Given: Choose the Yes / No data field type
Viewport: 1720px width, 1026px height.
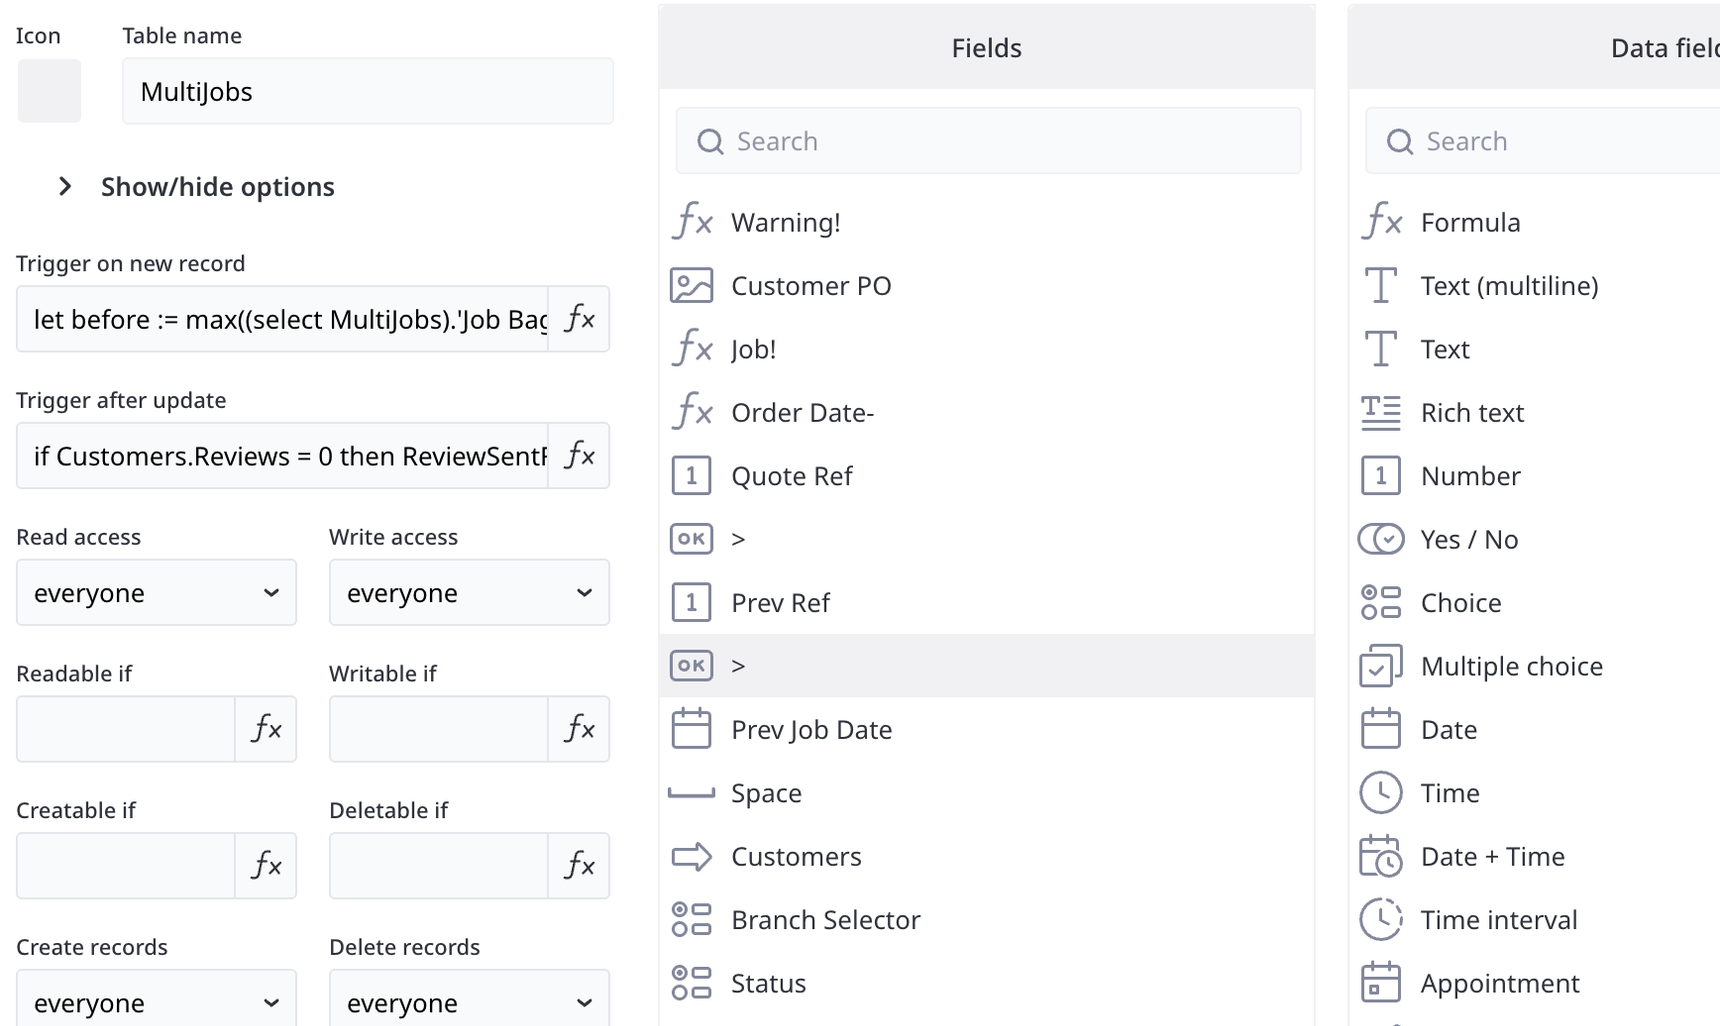Looking at the screenshot, I should tap(1468, 540).
